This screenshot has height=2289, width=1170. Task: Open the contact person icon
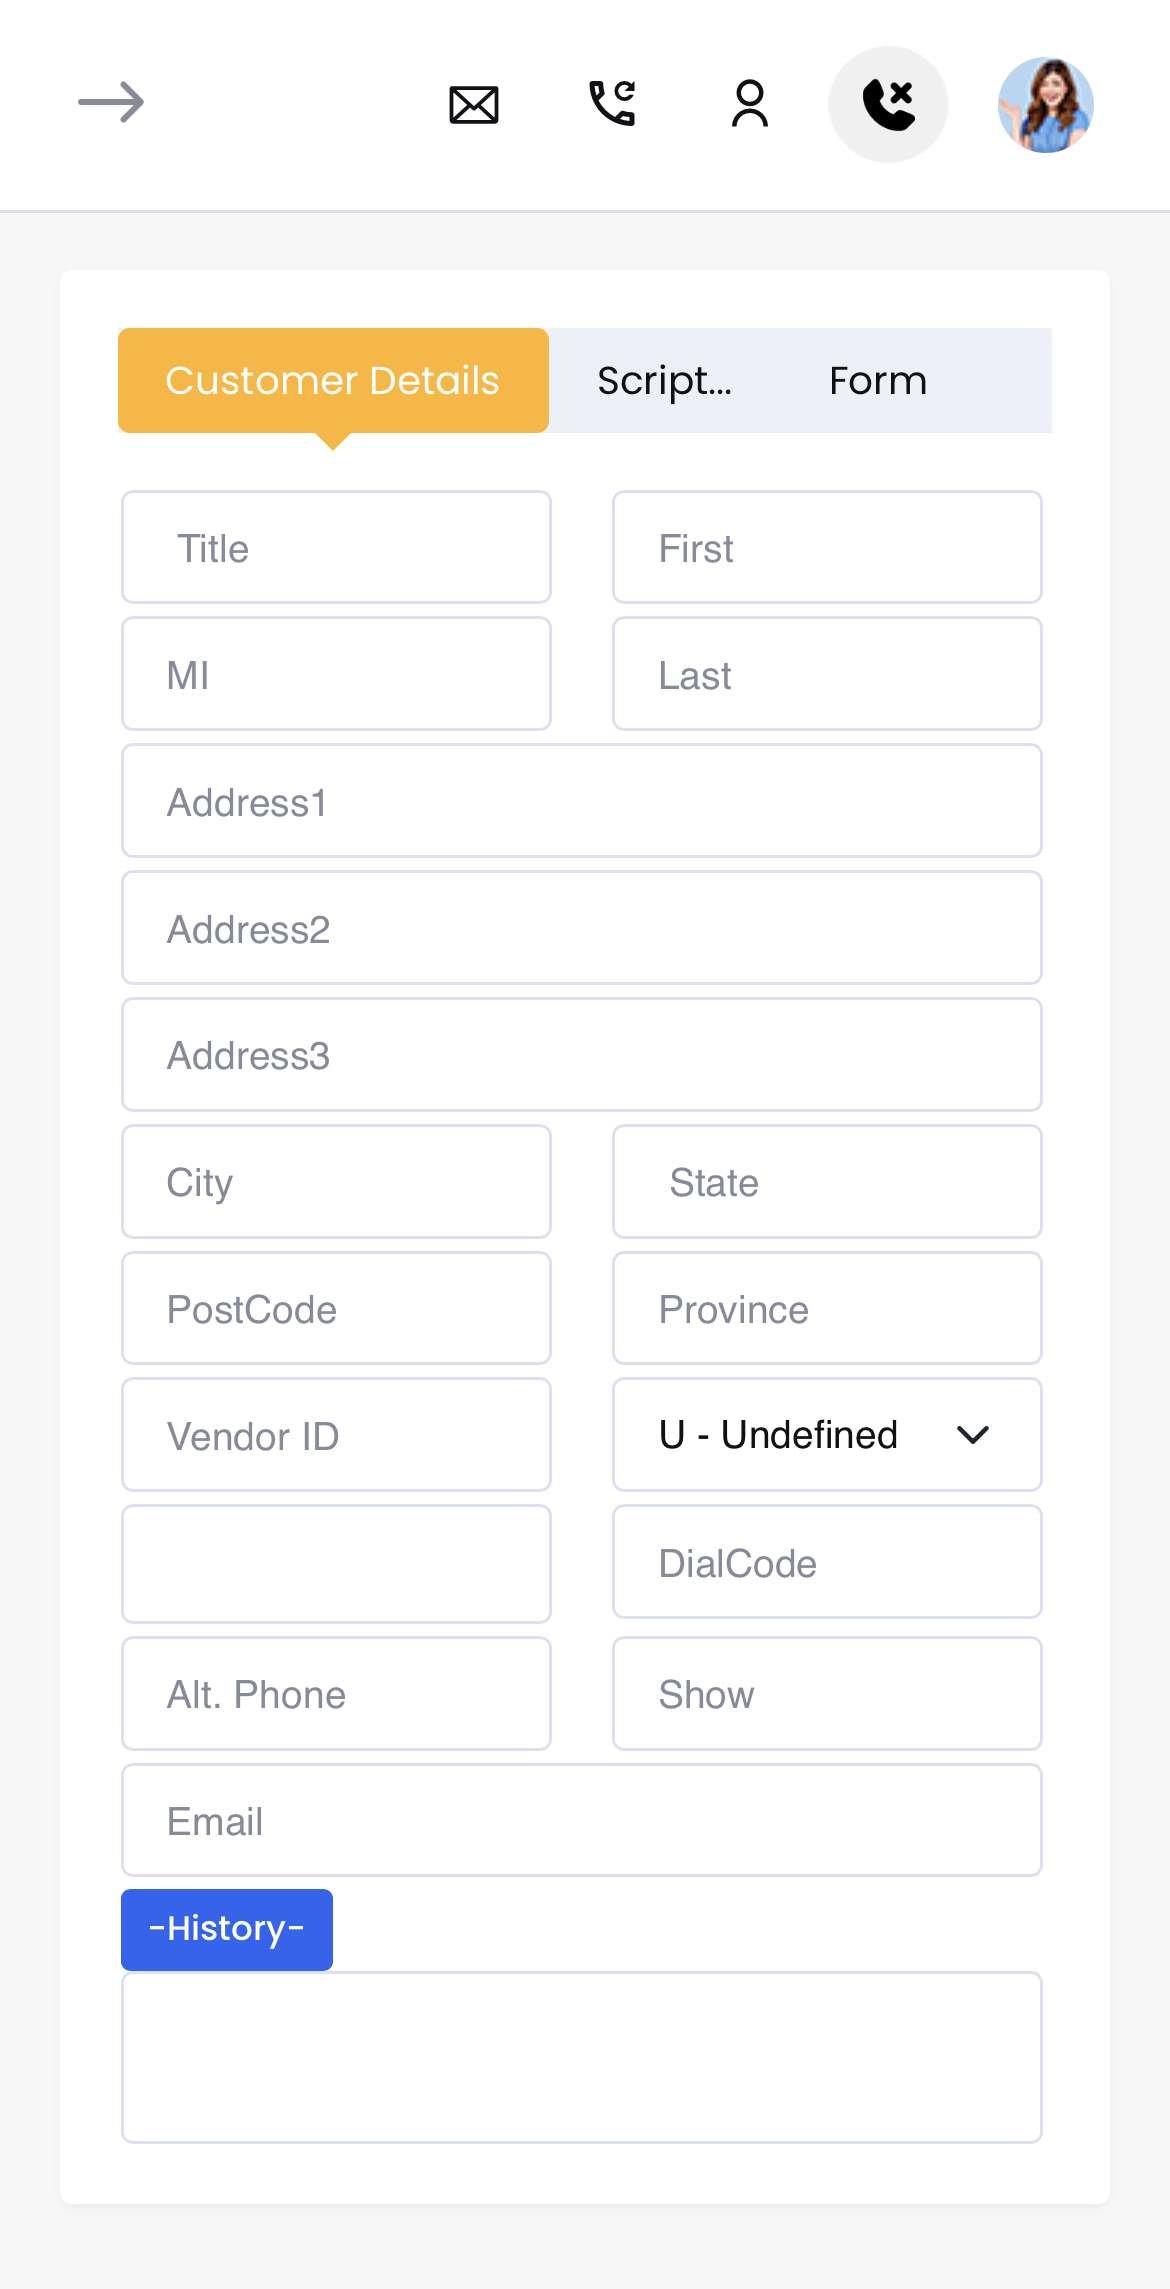(750, 103)
